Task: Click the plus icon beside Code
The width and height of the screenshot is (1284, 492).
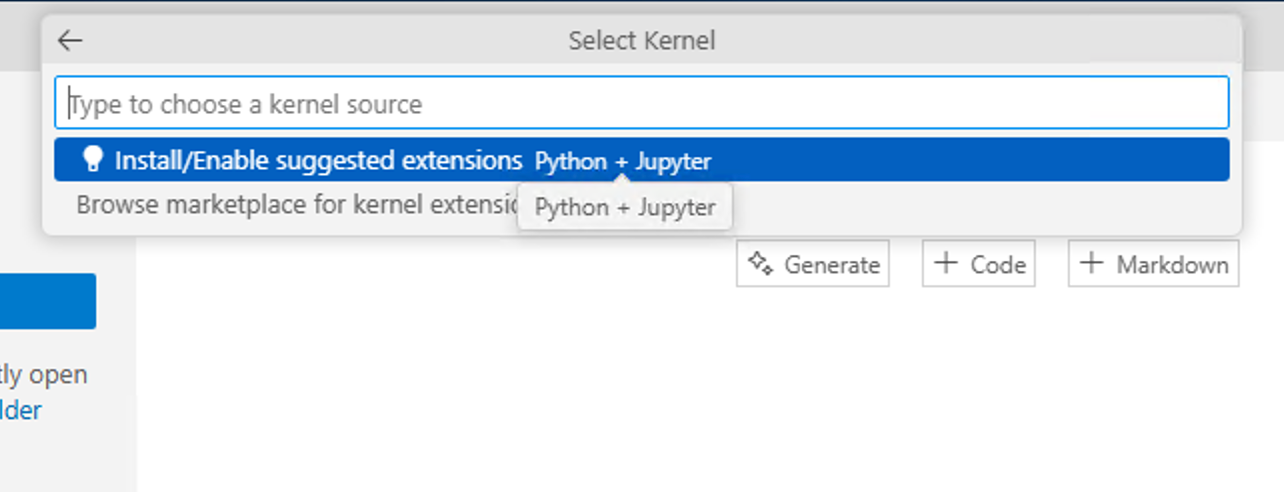Action: (945, 263)
